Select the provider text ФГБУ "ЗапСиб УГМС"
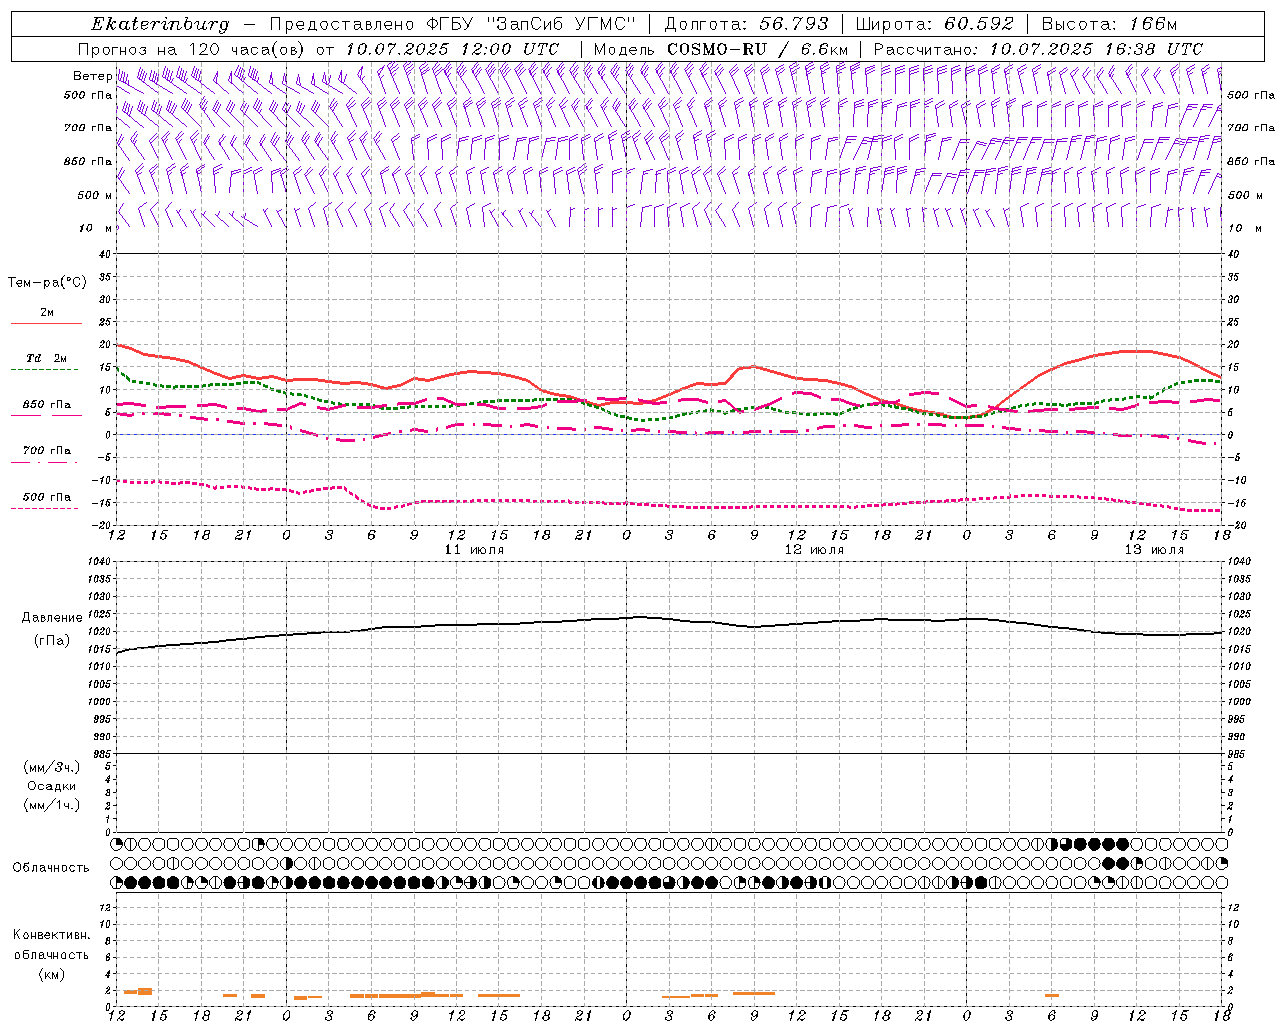Screen dimensions: 1280x1024 533,24
